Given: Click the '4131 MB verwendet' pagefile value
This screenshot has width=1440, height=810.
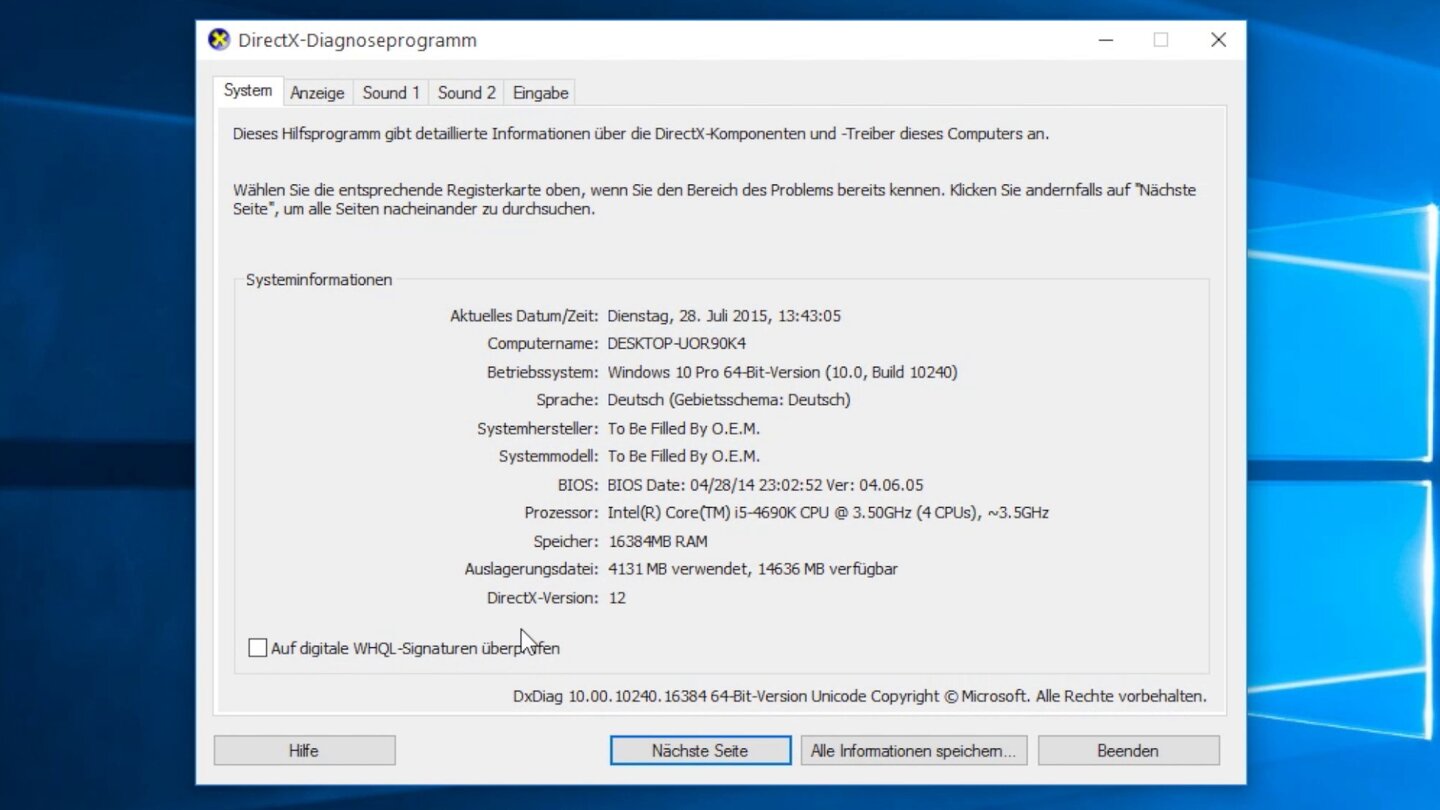Looking at the screenshot, I should [x=753, y=569].
